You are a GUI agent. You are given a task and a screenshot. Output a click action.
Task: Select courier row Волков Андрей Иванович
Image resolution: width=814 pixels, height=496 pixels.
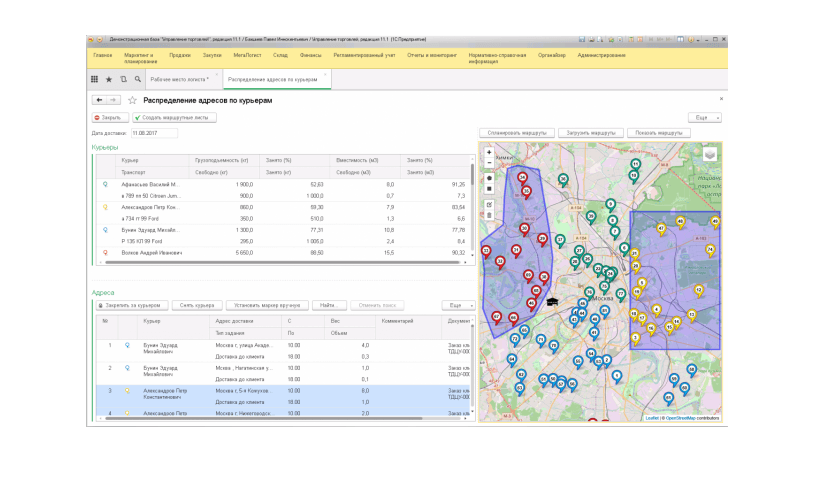pyautogui.click(x=283, y=253)
